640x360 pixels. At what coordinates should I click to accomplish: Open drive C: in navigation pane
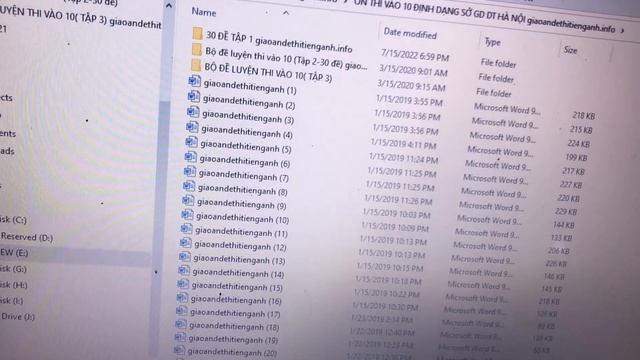pyautogui.click(x=13, y=220)
